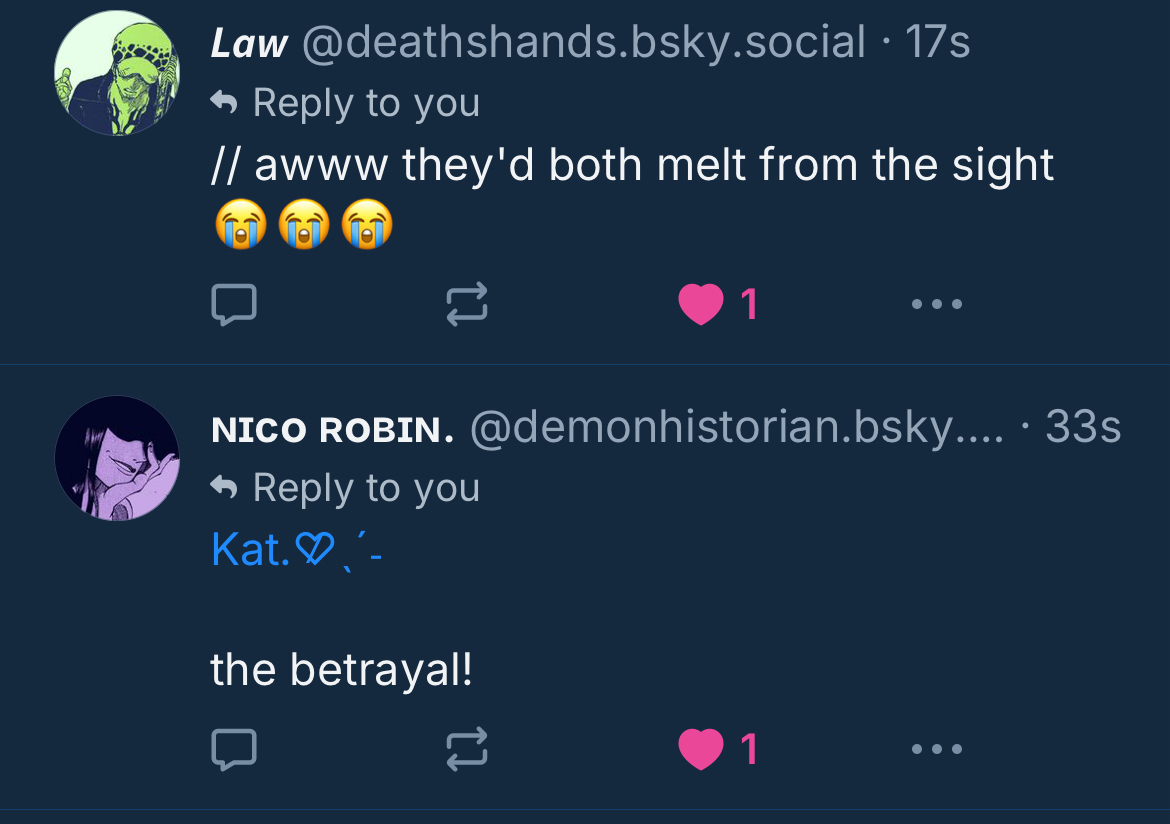Open the @deathshands.bsky.social handle

pos(583,43)
